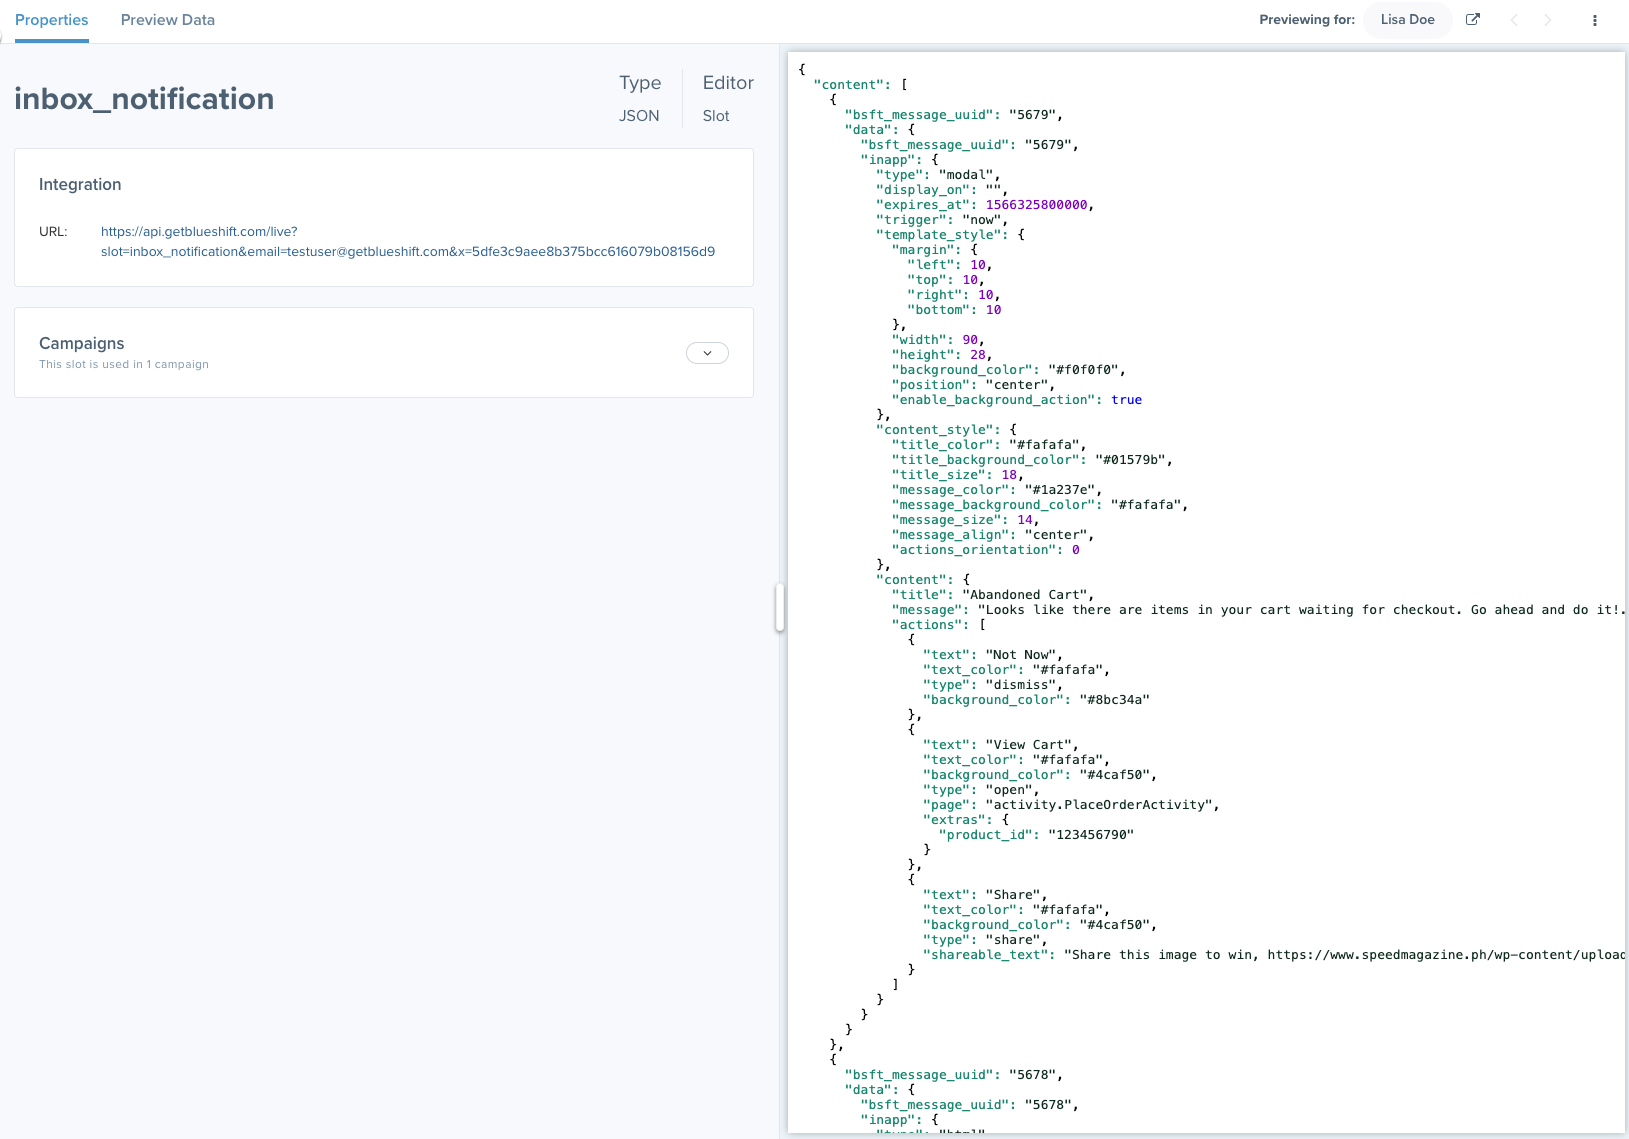The height and width of the screenshot is (1139, 1629).
Task: Expand the Campaigns section chevron
Action: [x=707, y=353]
